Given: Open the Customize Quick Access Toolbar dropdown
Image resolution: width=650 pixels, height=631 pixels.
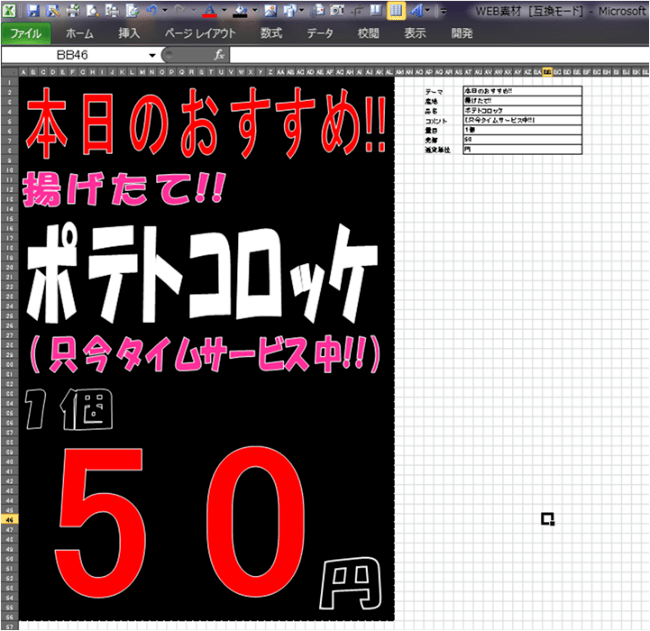Looking at the screenshot, I should point(443,11).
